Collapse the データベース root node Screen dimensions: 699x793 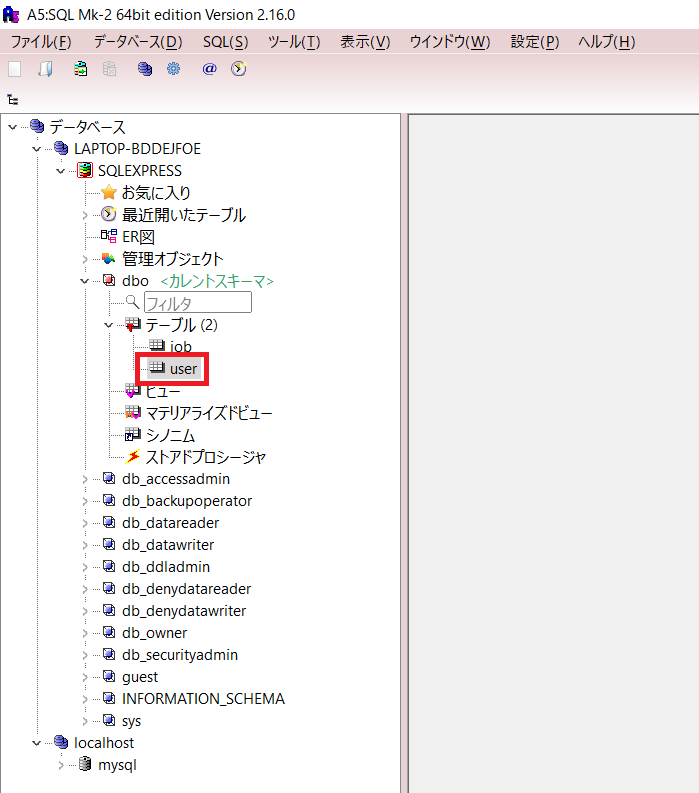pos(13,127)
